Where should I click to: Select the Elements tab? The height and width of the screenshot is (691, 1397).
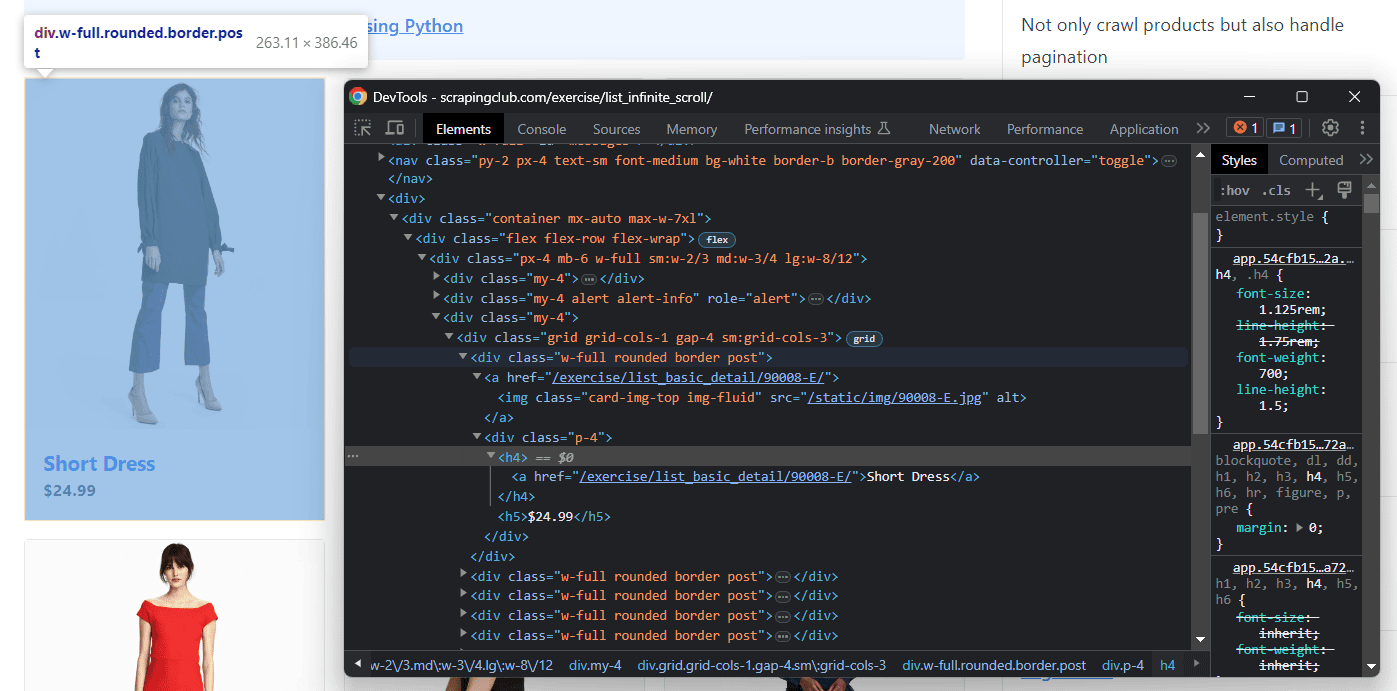(463, 129)
